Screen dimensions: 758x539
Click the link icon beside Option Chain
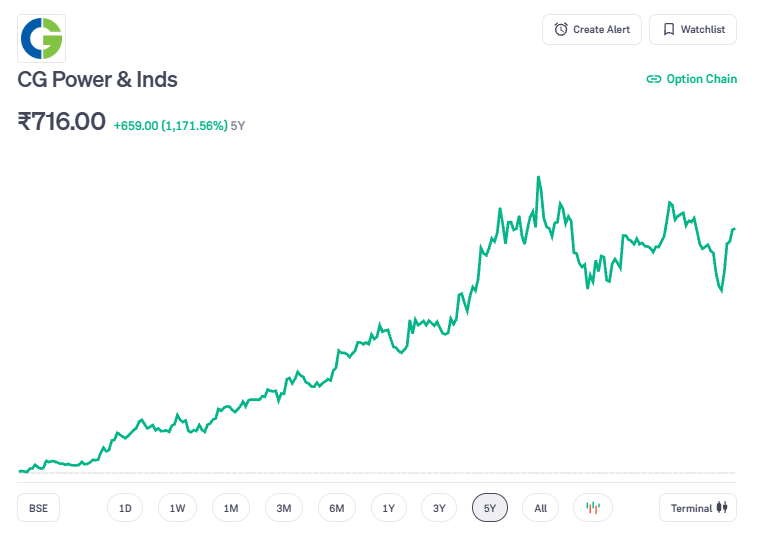coord(654,79)
